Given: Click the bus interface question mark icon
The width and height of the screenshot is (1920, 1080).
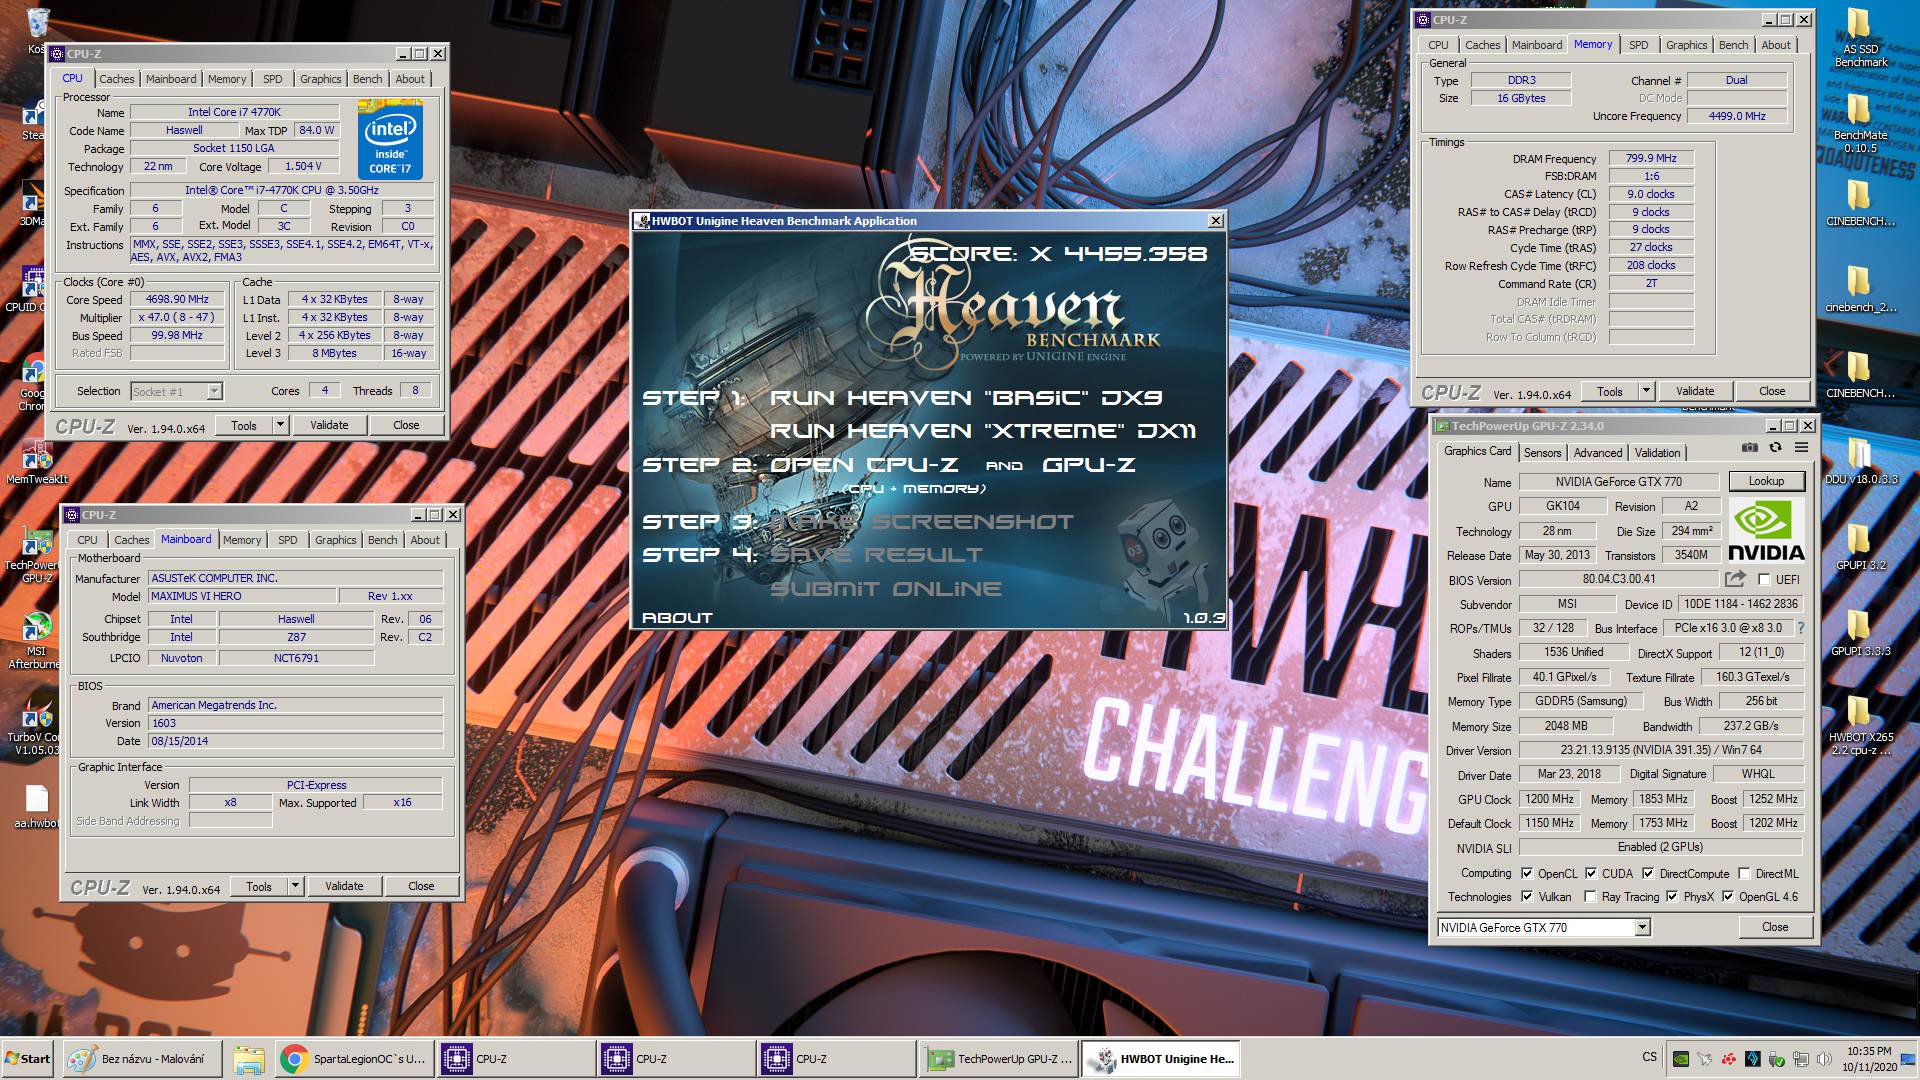Looking at the screenshot, I should coord(1801,628).
